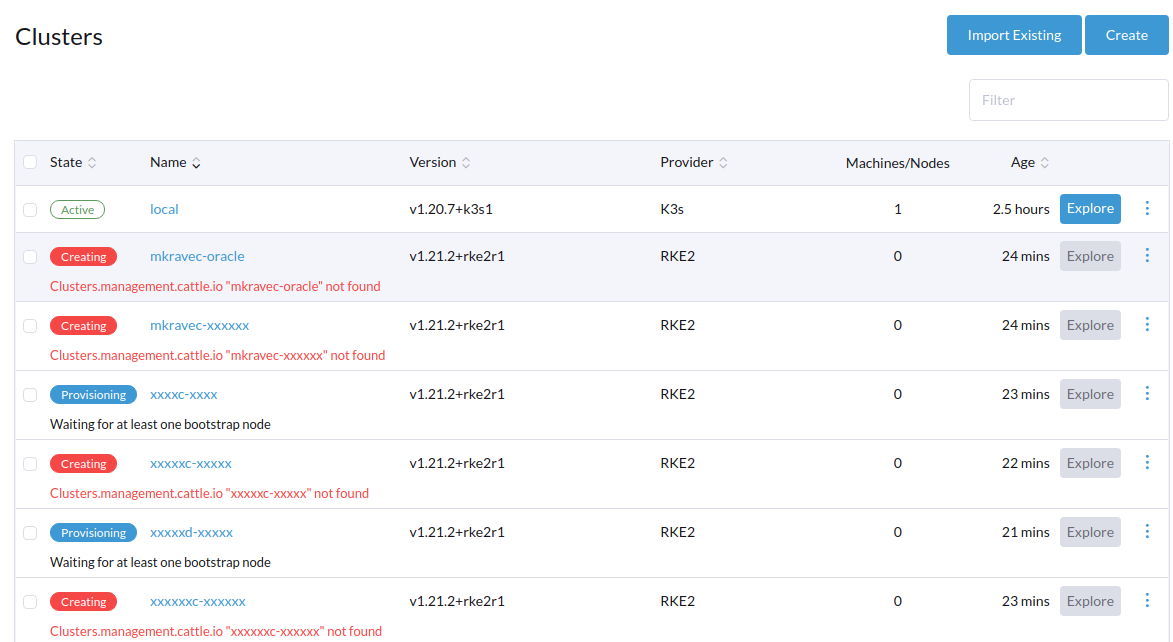
Task: Click the Creating badge on mkravec-oracle
Action: tap(83, 256)
